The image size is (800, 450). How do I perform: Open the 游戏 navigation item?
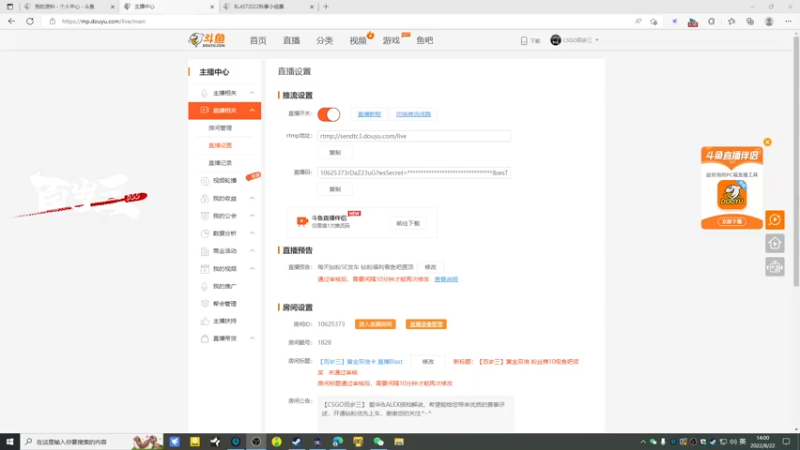tap(391, 40)
